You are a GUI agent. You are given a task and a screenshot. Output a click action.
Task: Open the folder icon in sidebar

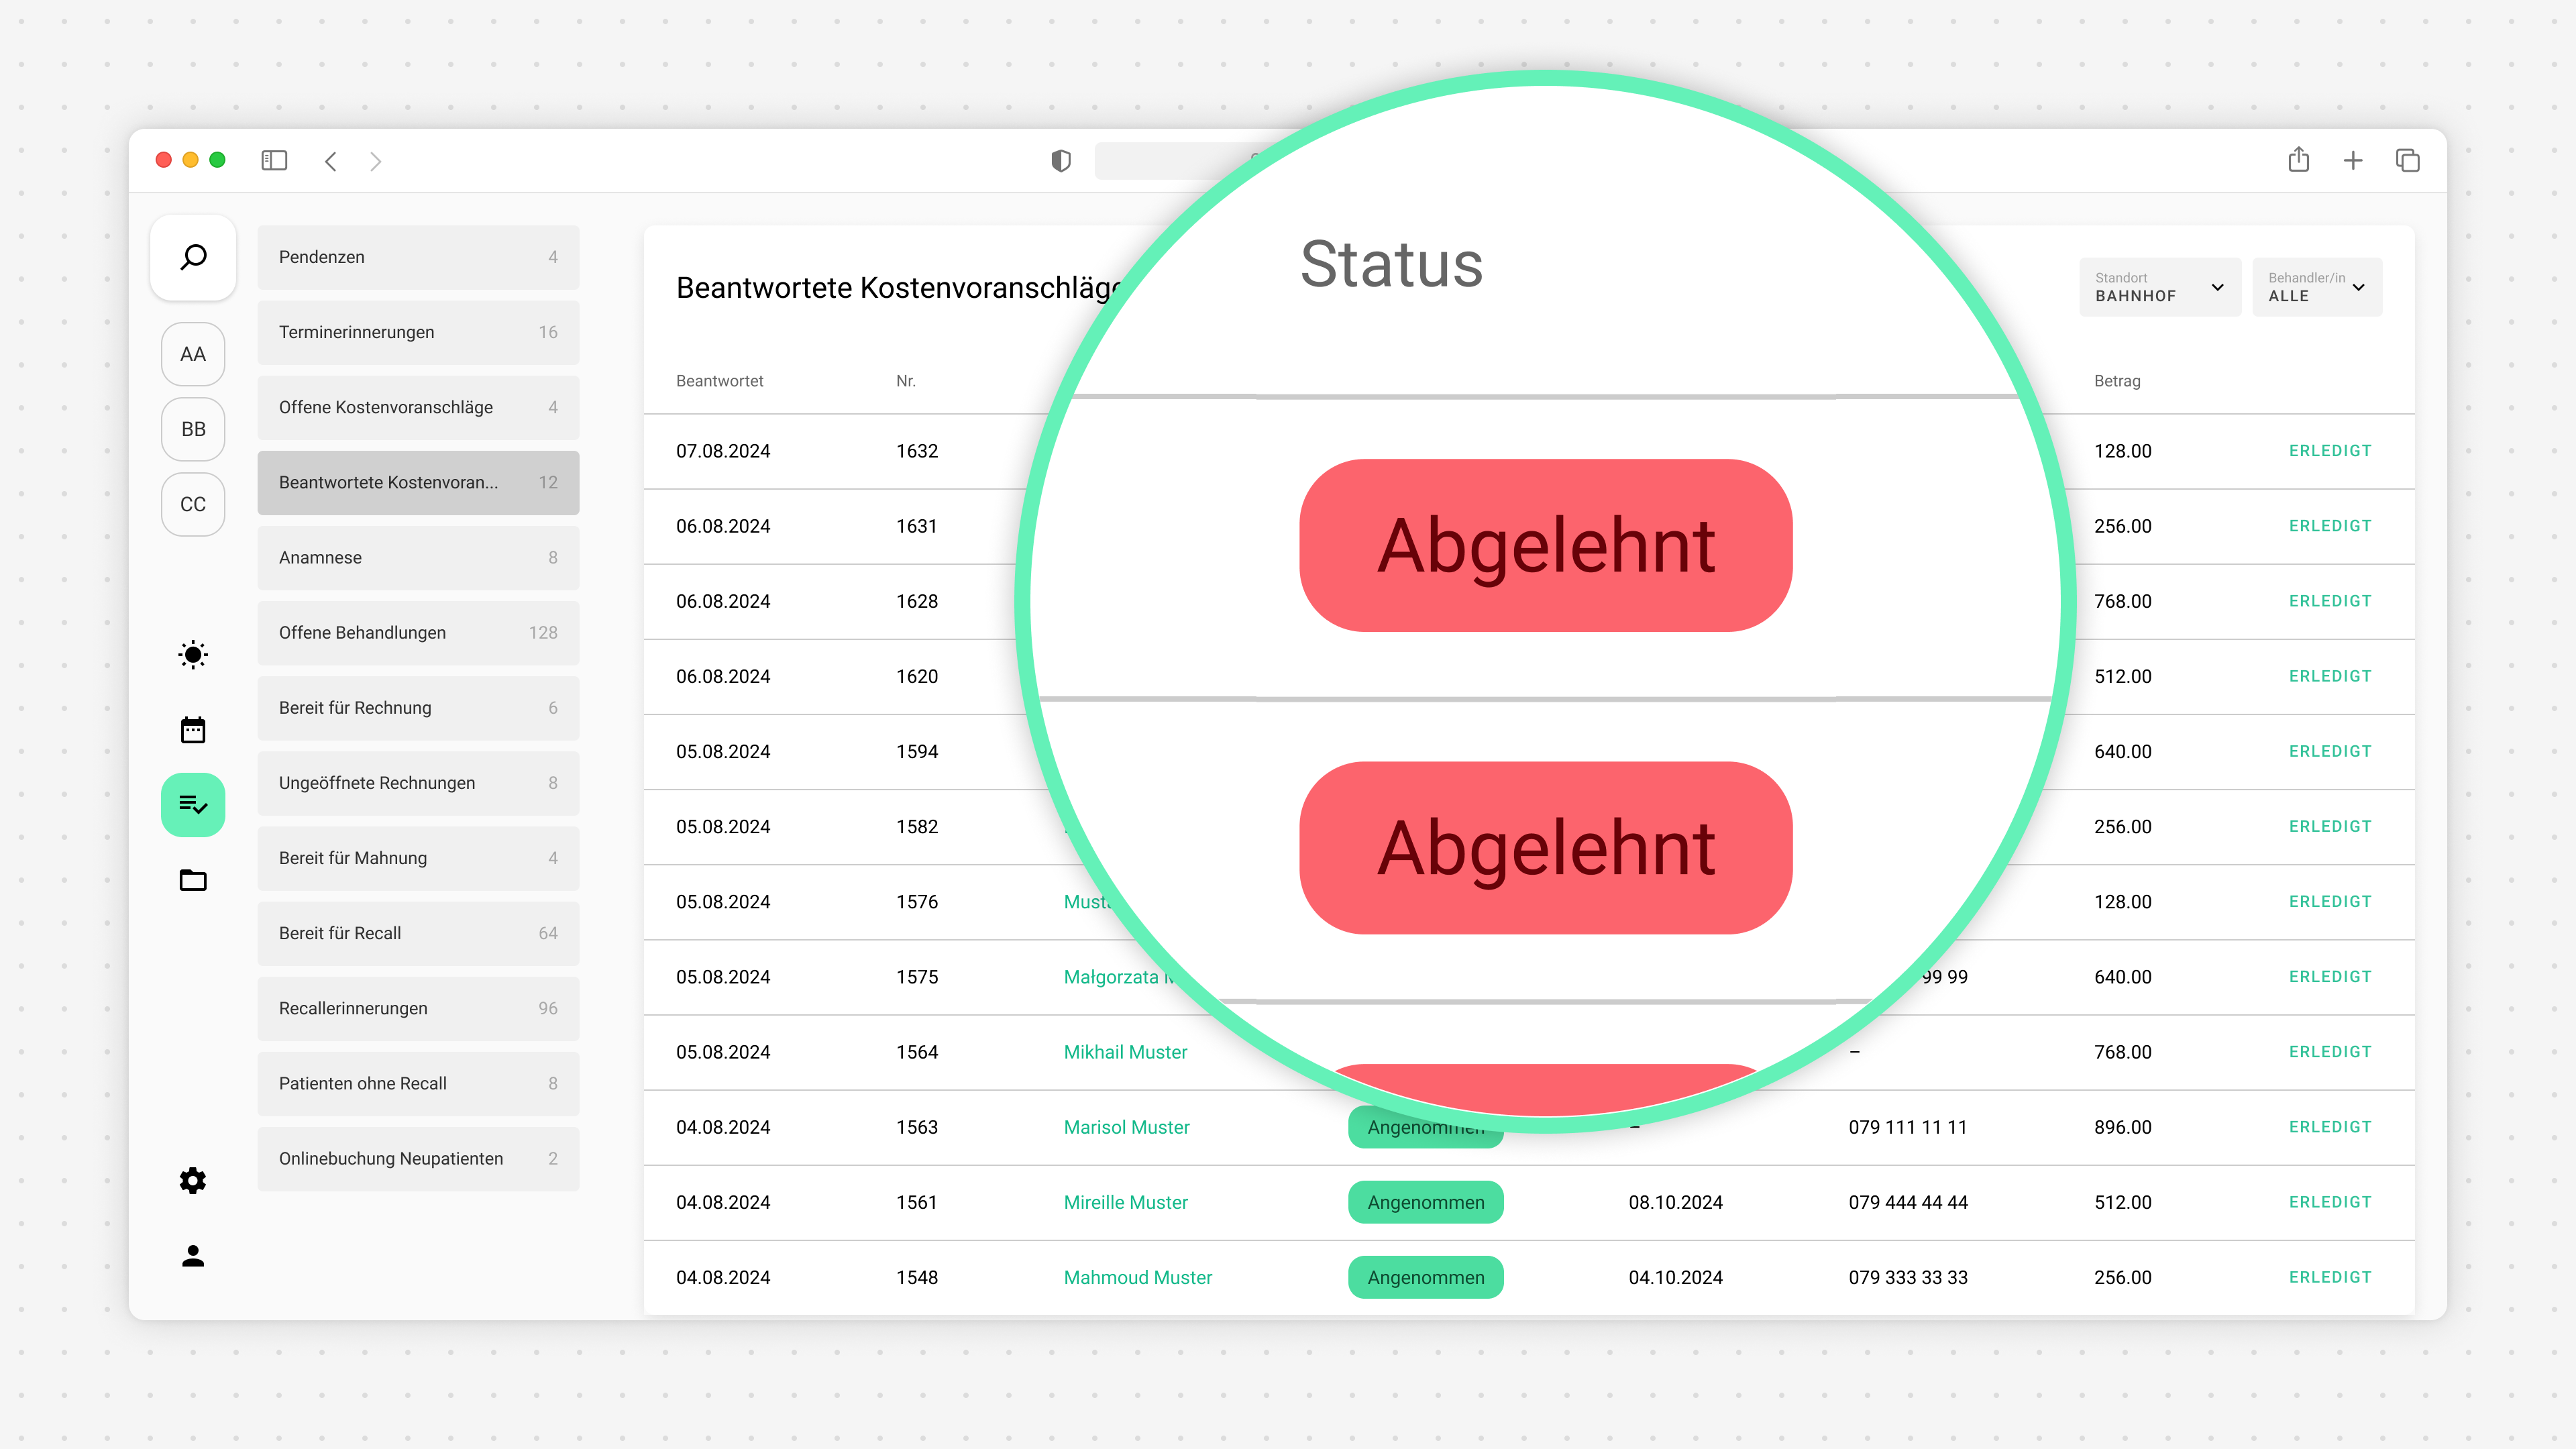click(x=193, y=880)
